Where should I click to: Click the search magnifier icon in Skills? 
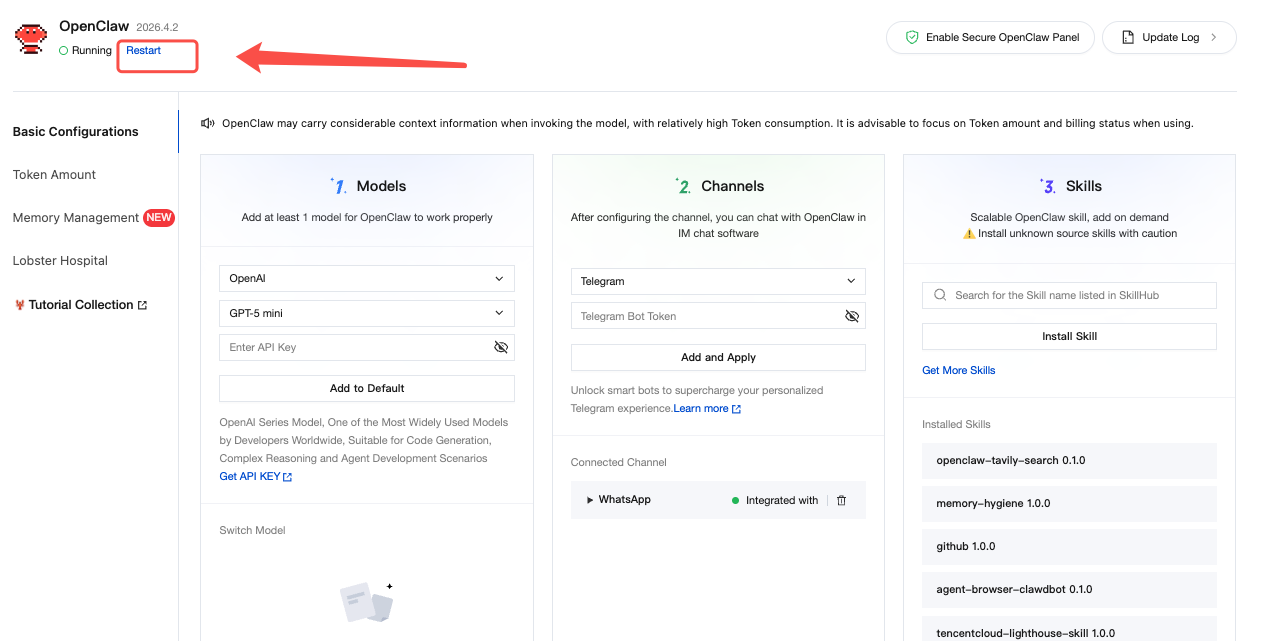tap(940, 295)
